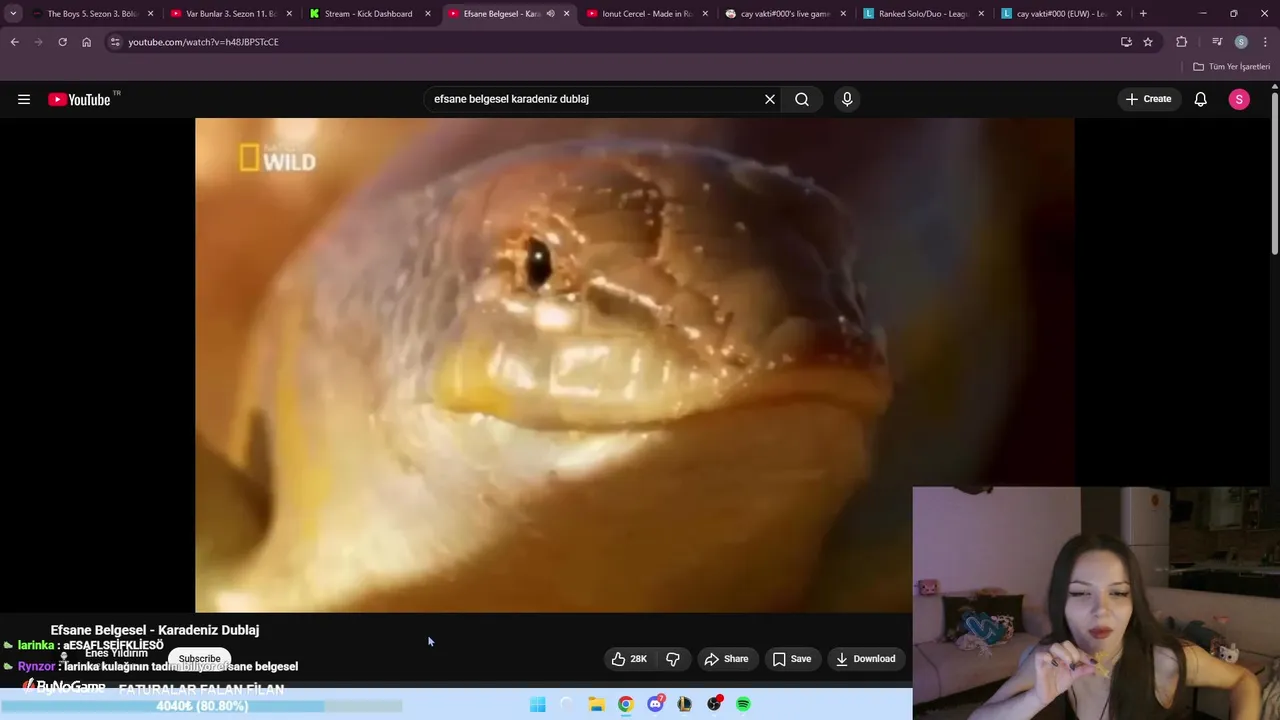Switch to cay vakti#000 (EUW) tab
This screenshot has width=1280, height=720.
pos(1061,14)
